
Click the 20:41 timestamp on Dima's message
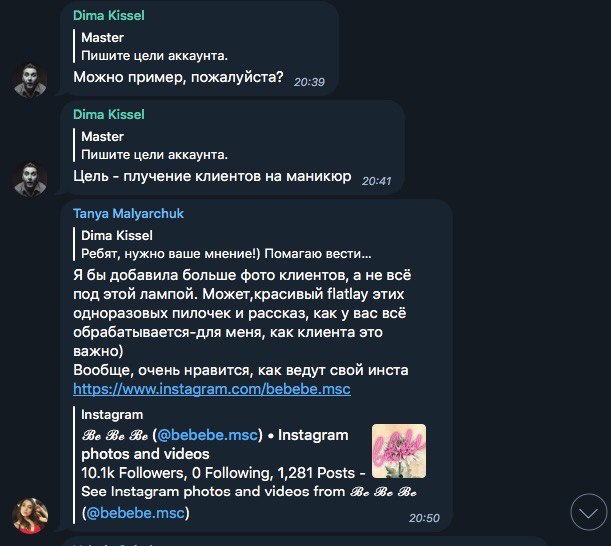[376, 181]
